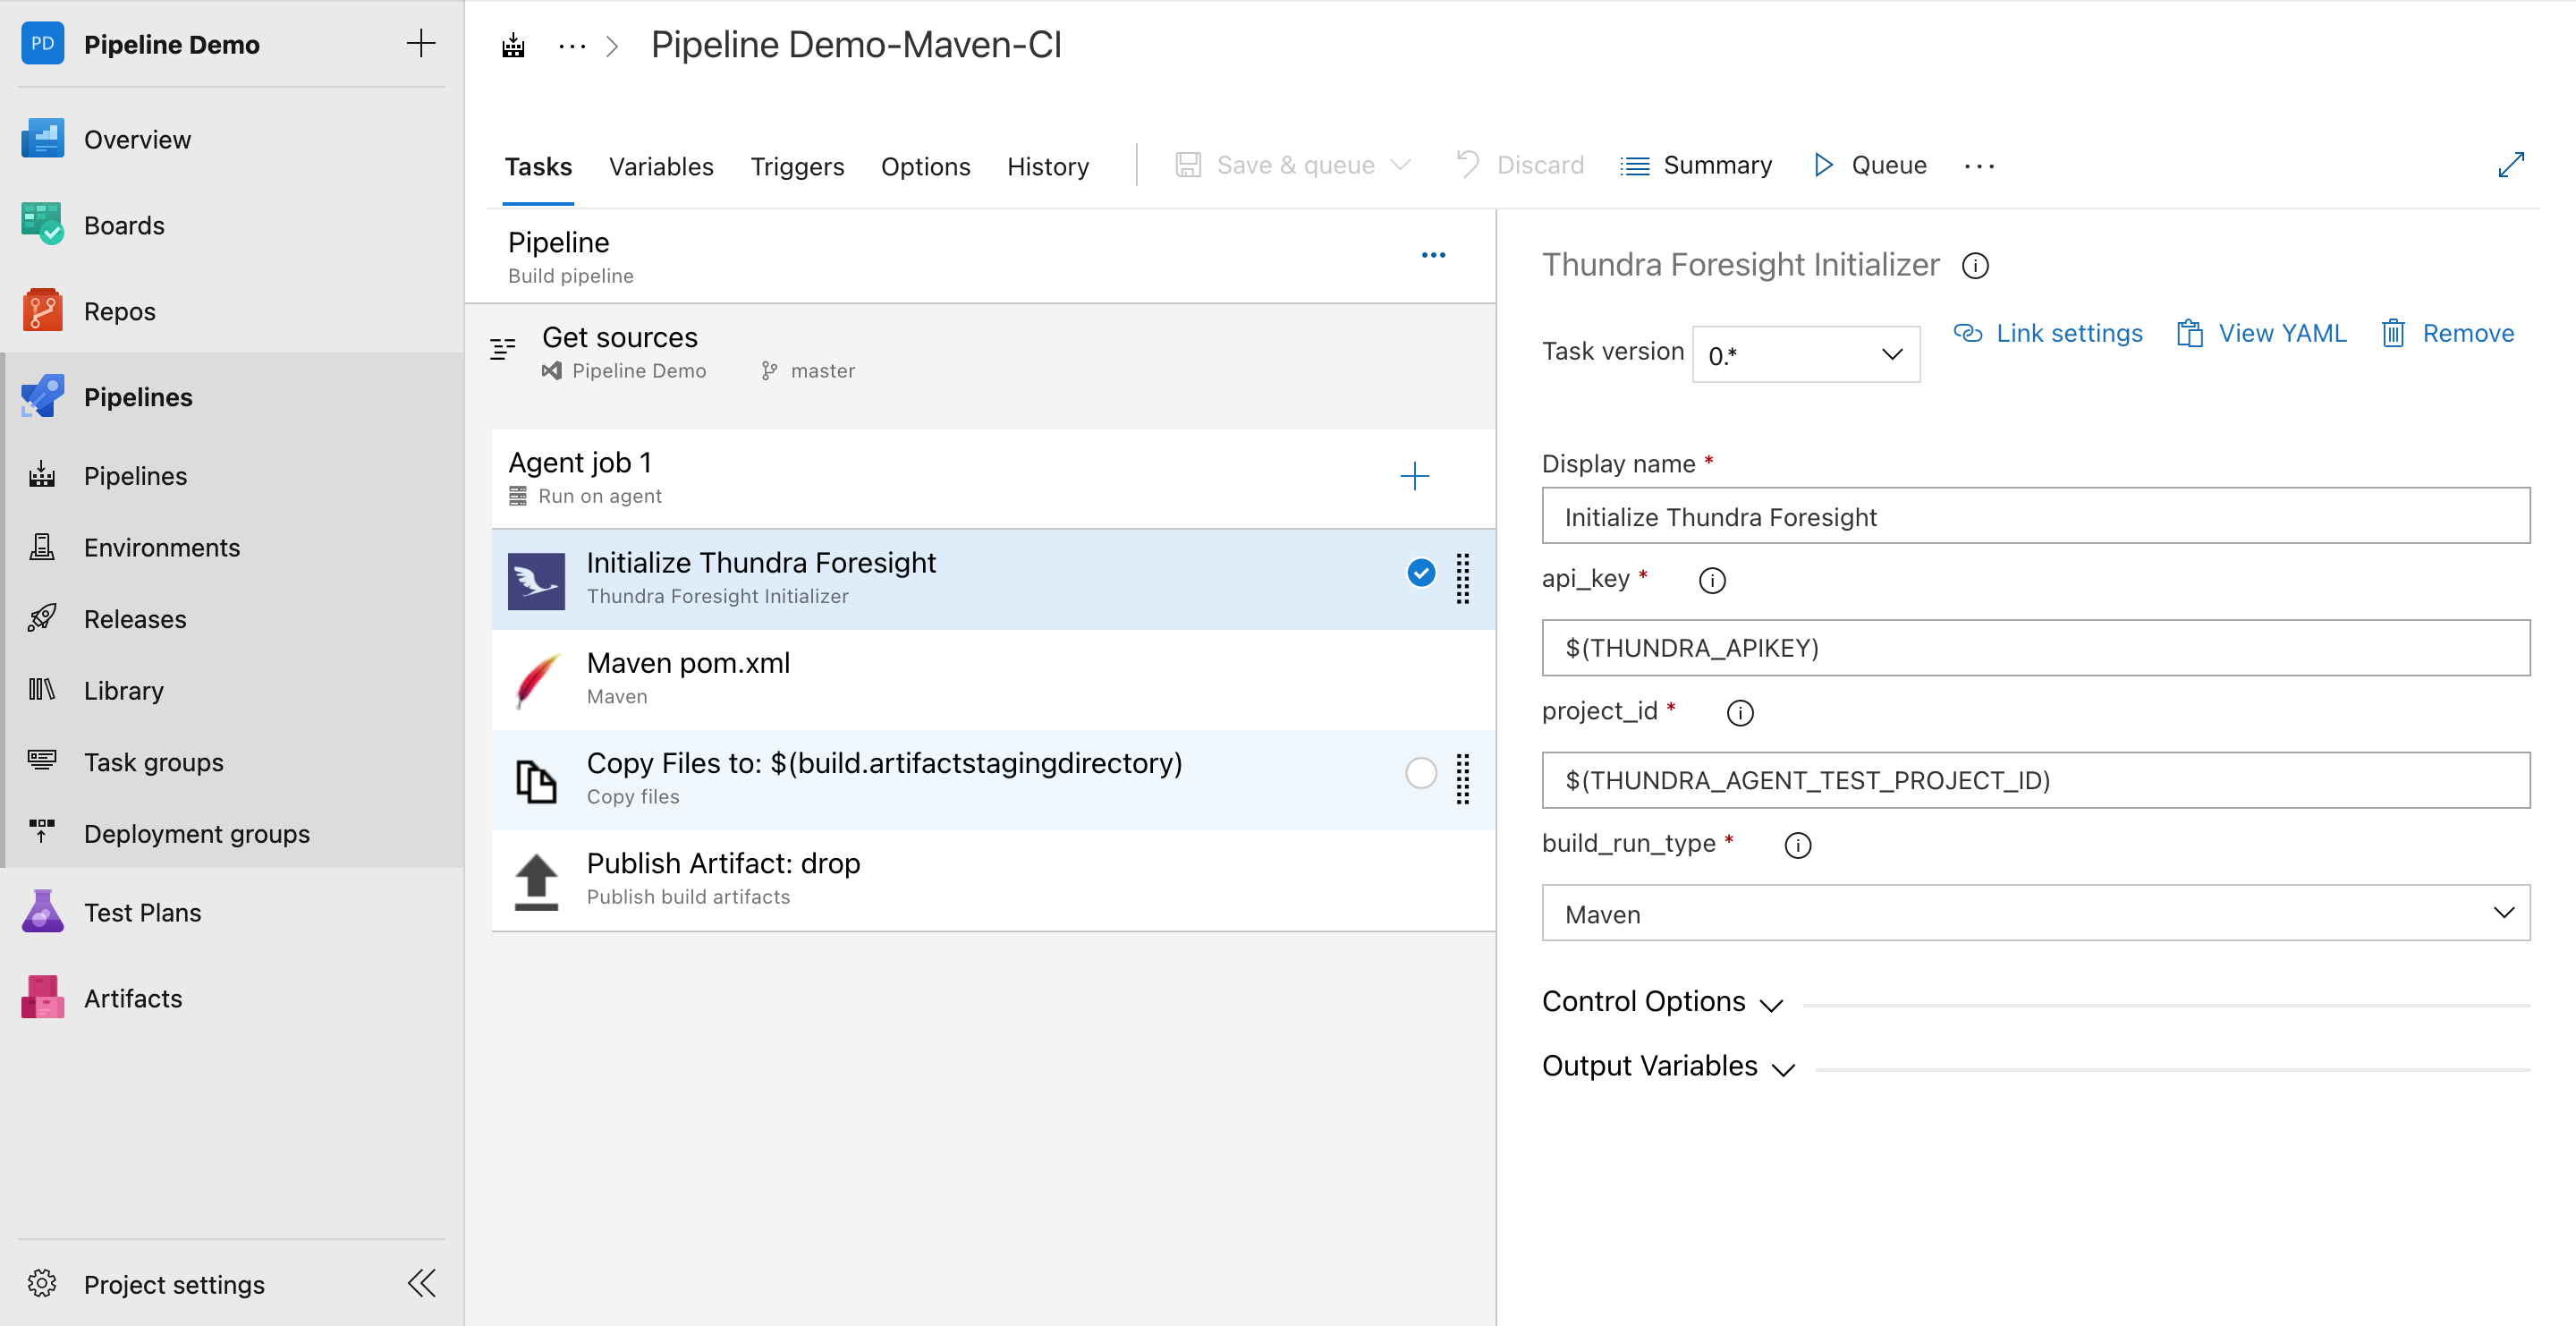Click the drag handle on Copy Files task
The height and width of the screenshot is (1326, 2576).
pos(1462,778)
